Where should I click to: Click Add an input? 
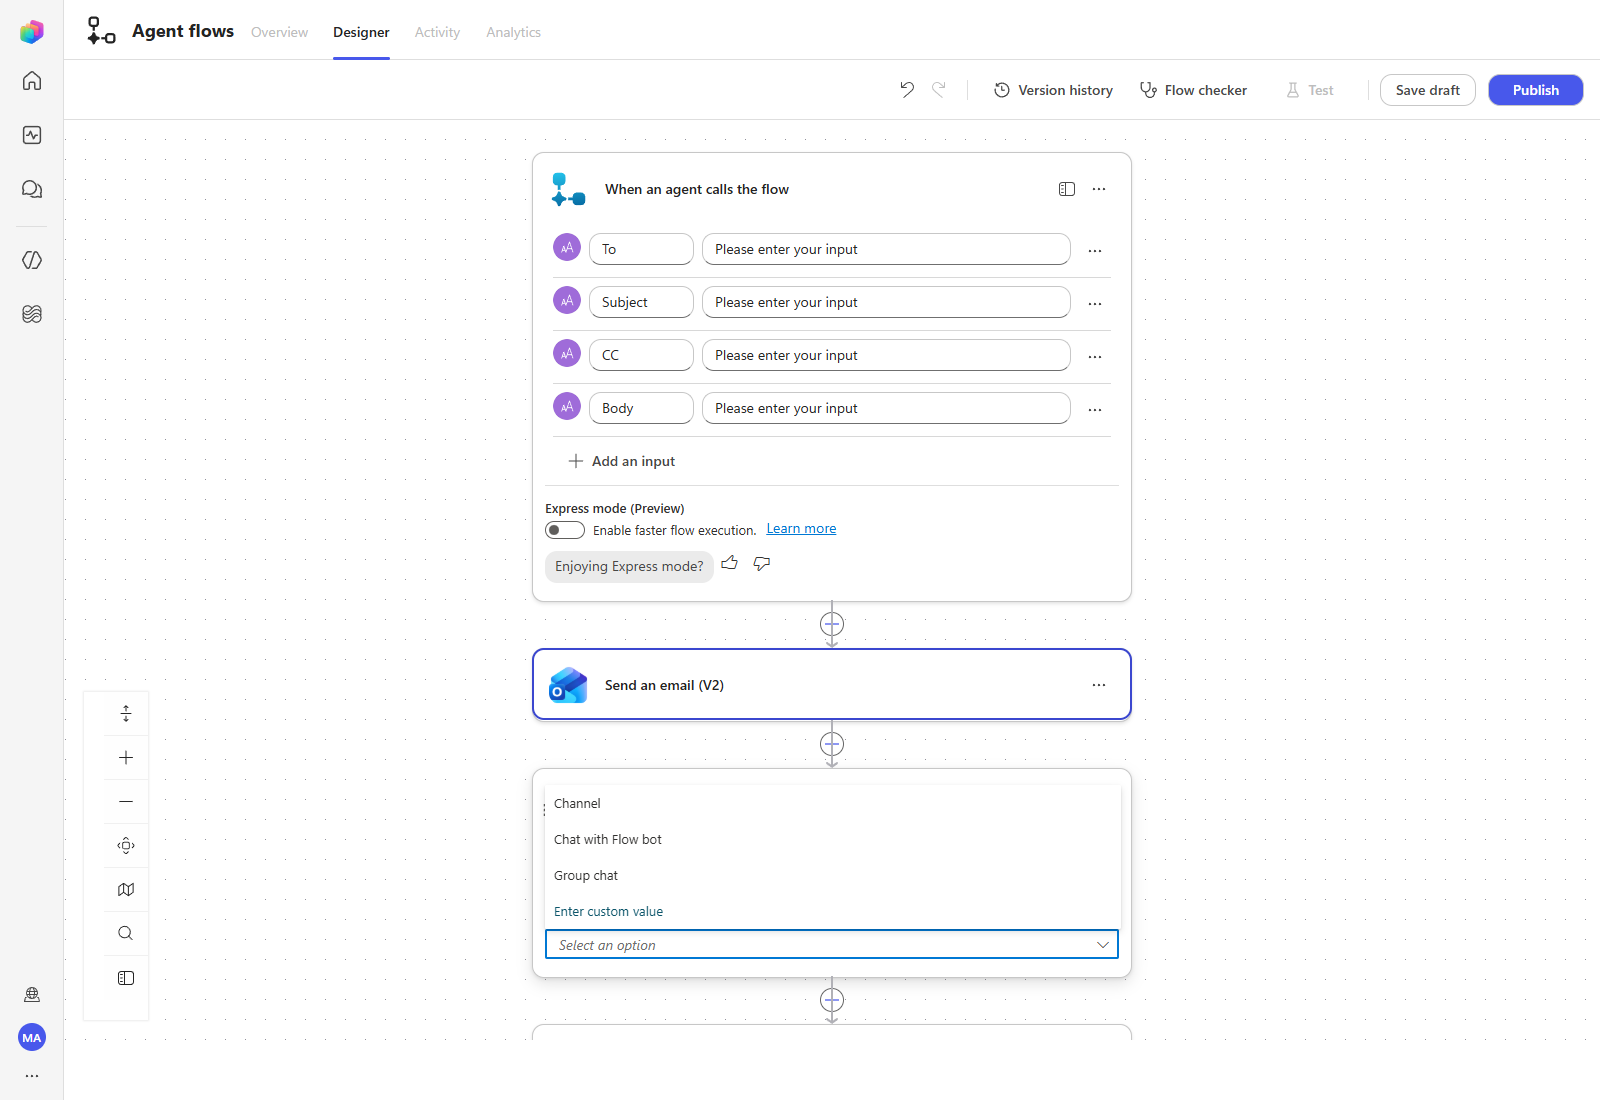622,461
